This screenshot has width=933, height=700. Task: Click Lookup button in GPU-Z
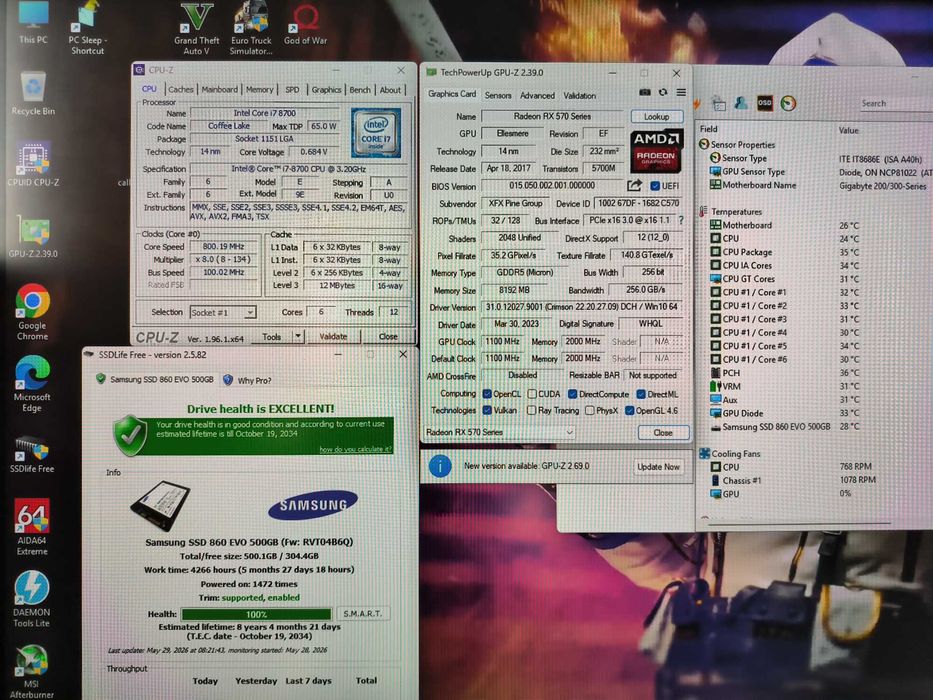(x=656, y=117)
